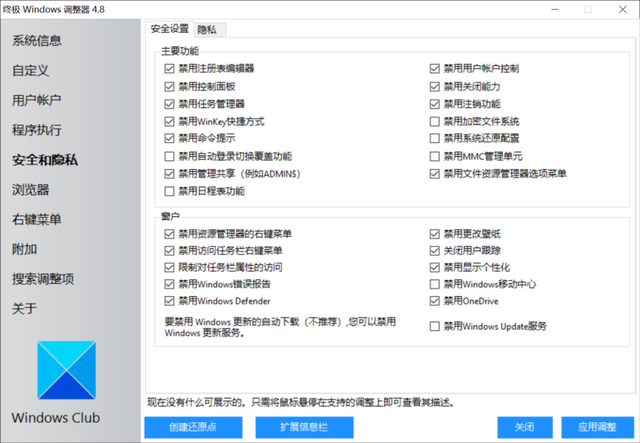Go to 用户帐户 section
Screen dimensions: 640x443
[x=37, y=100]
